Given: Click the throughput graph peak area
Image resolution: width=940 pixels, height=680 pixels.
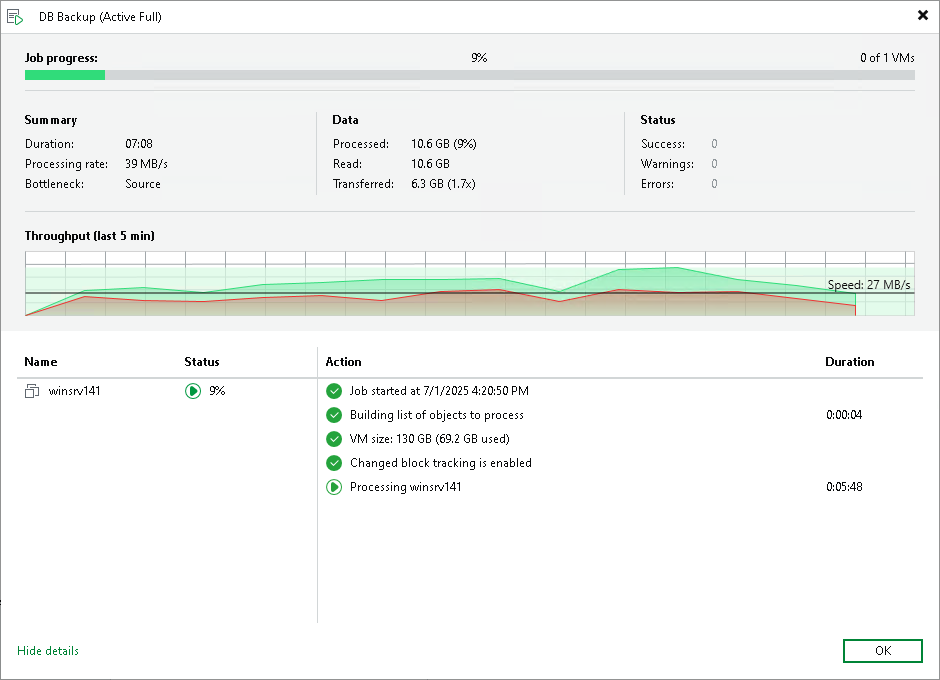Looking at the screenshot, I should coord(676,277).
